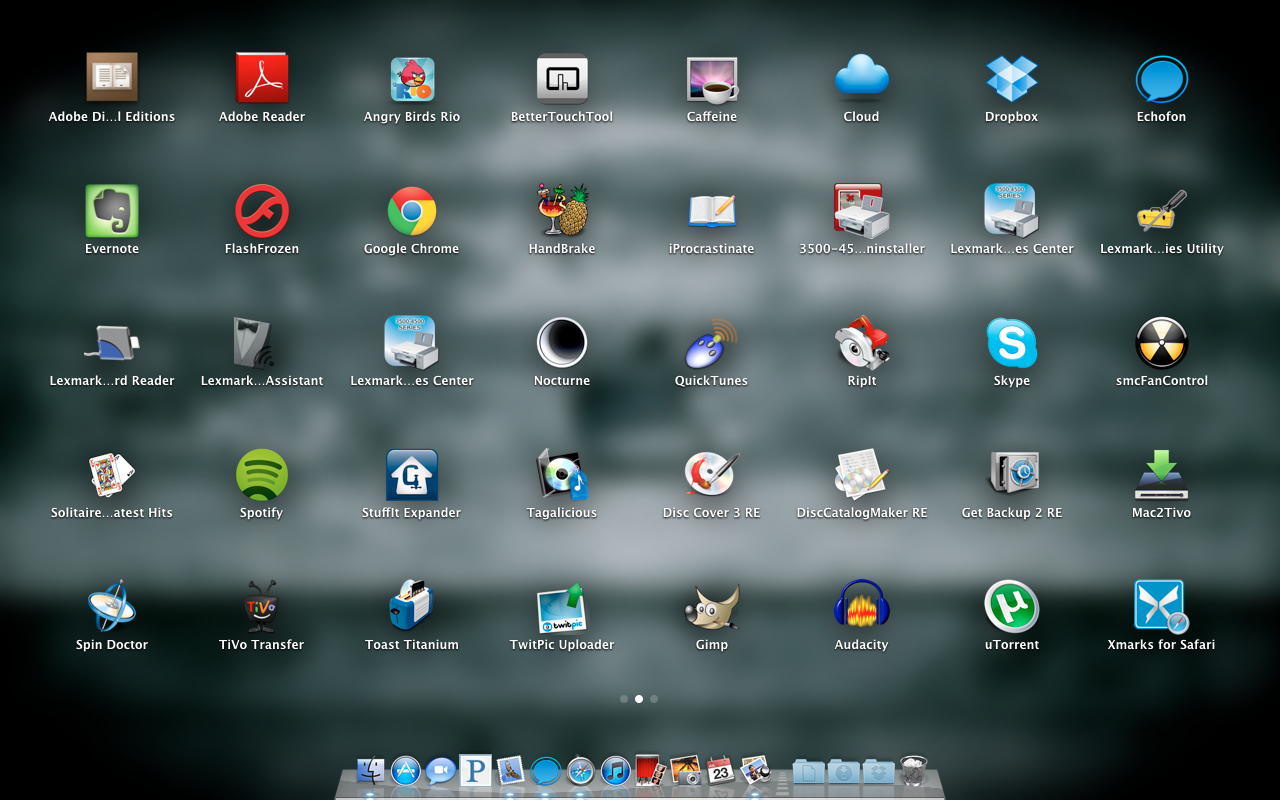This screenshot has height=800, width=1280.
Task: Open Evernote
Action: pyautogui.click(x=112, y=210)
